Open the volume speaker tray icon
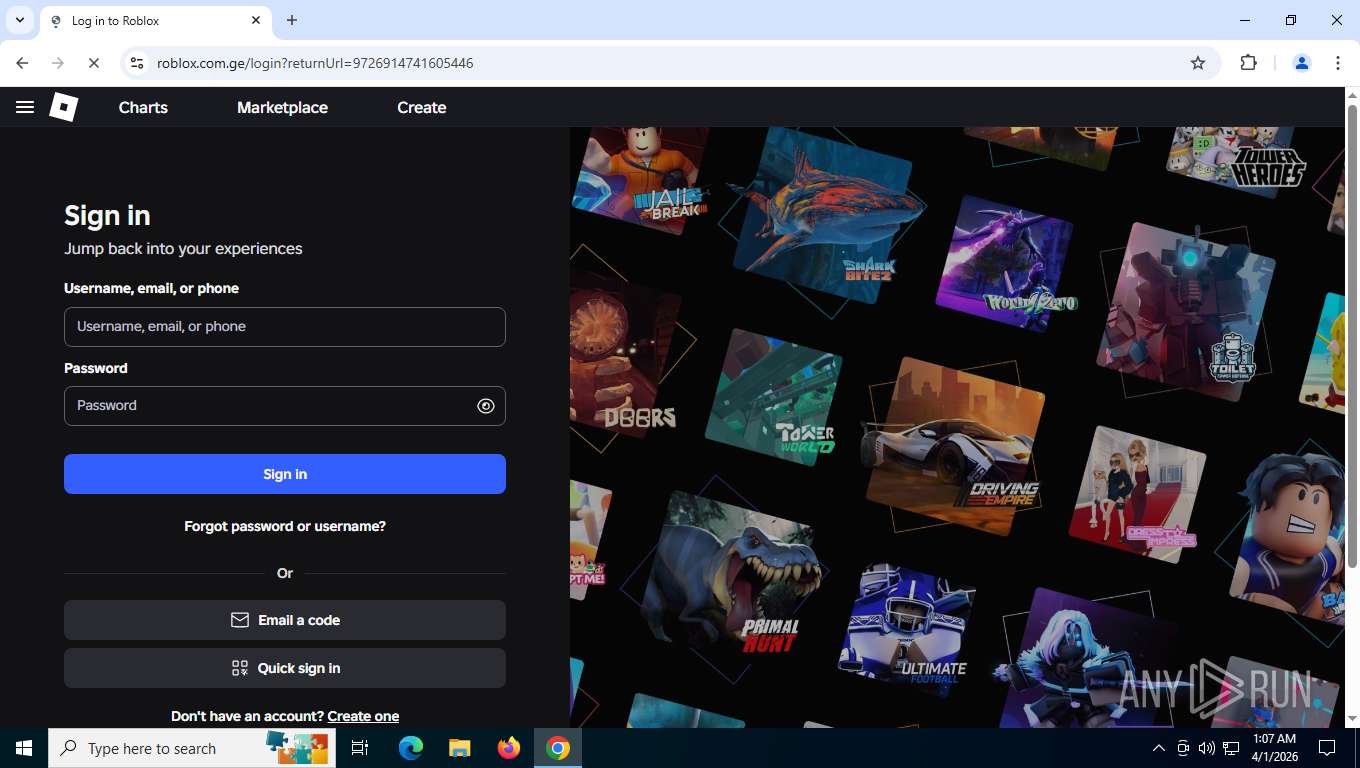This screenshot has height=768, width=1360. [x=1207, y=748]
